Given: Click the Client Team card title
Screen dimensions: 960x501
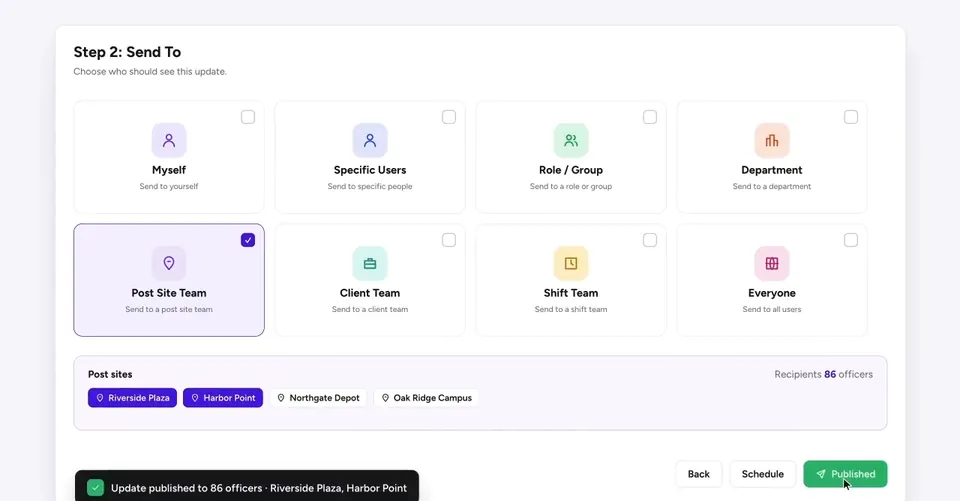Looking at the screenshot, I should click(x=370, y=293).
